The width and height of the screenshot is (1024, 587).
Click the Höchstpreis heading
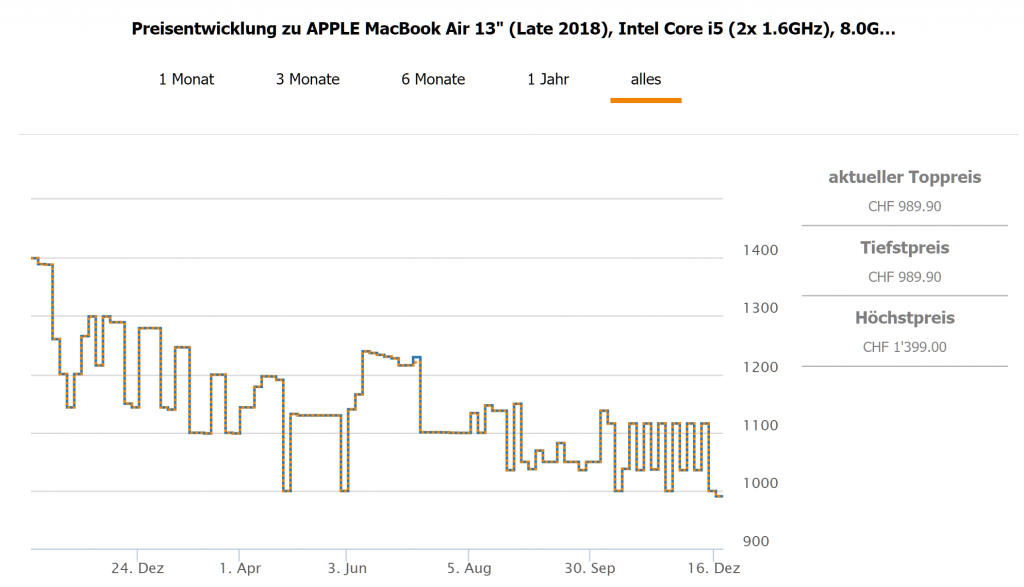[904, 318]
